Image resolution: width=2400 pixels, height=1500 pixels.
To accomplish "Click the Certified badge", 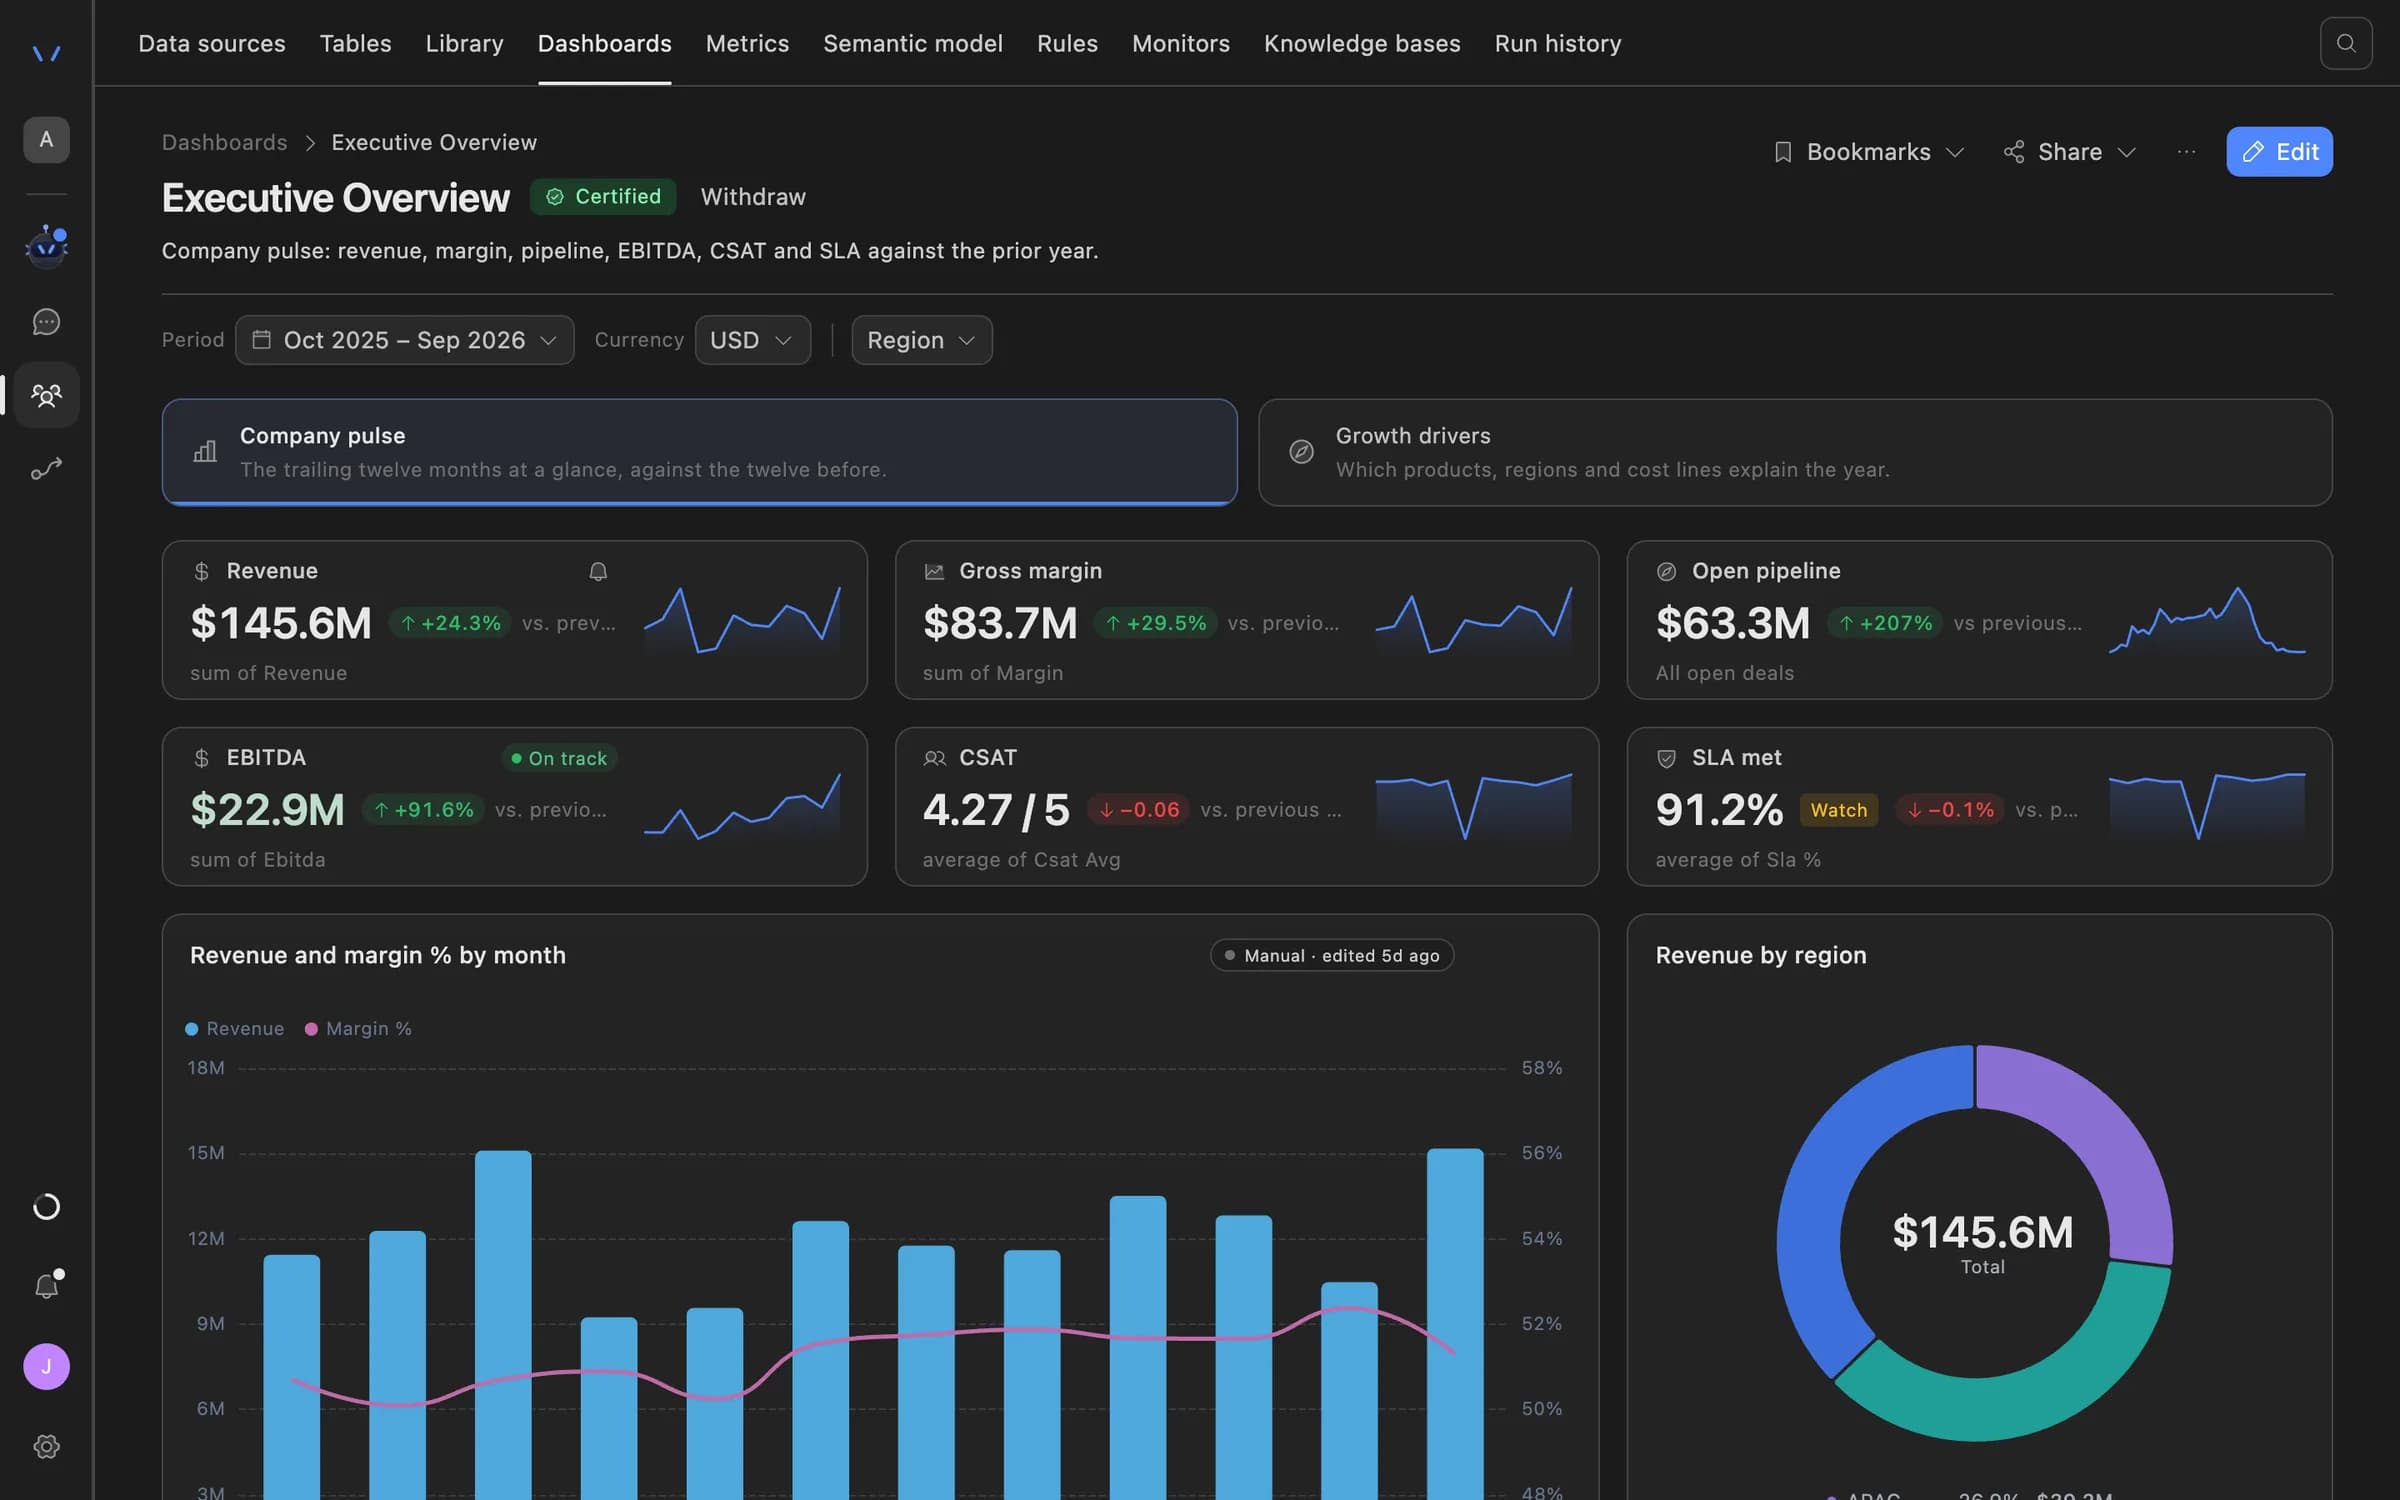I will tap(603, 197).
